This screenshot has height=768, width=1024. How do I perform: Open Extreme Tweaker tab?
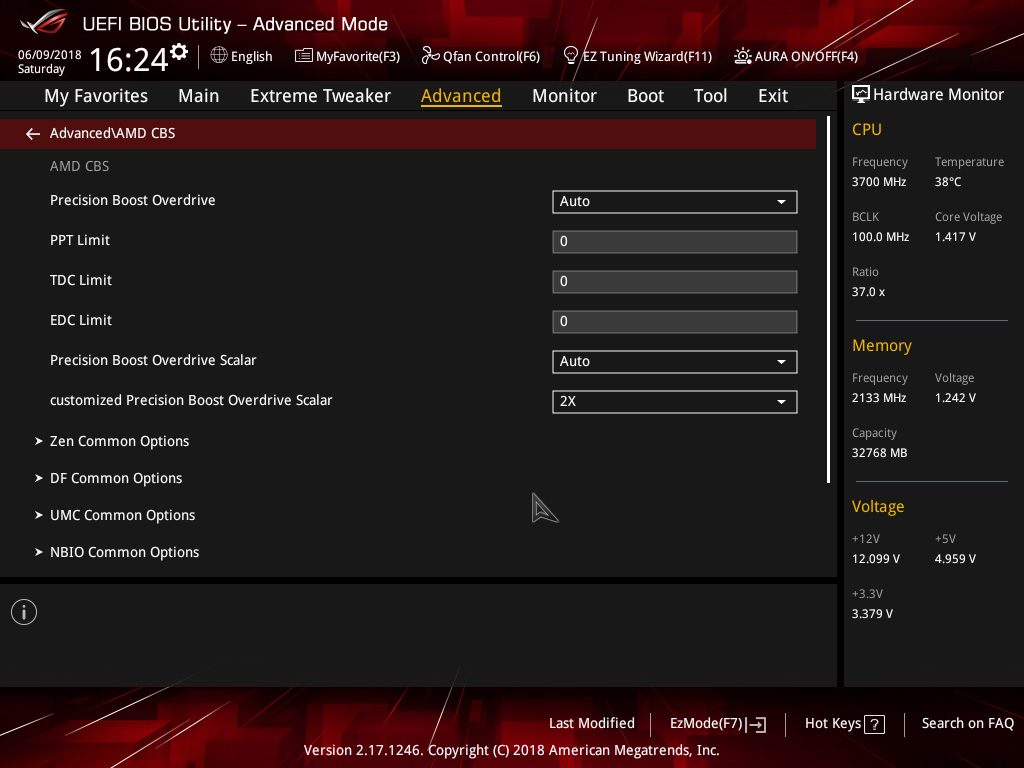tap(320, 96)
